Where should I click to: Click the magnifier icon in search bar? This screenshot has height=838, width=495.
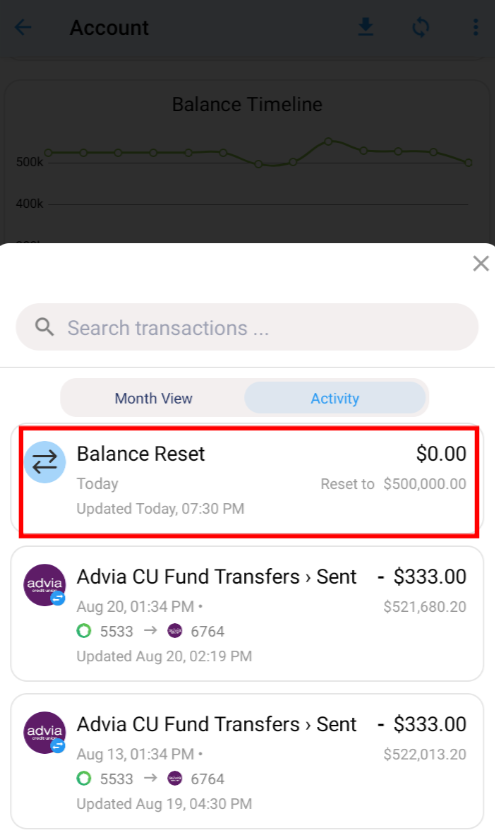click(x=44, y=327)
